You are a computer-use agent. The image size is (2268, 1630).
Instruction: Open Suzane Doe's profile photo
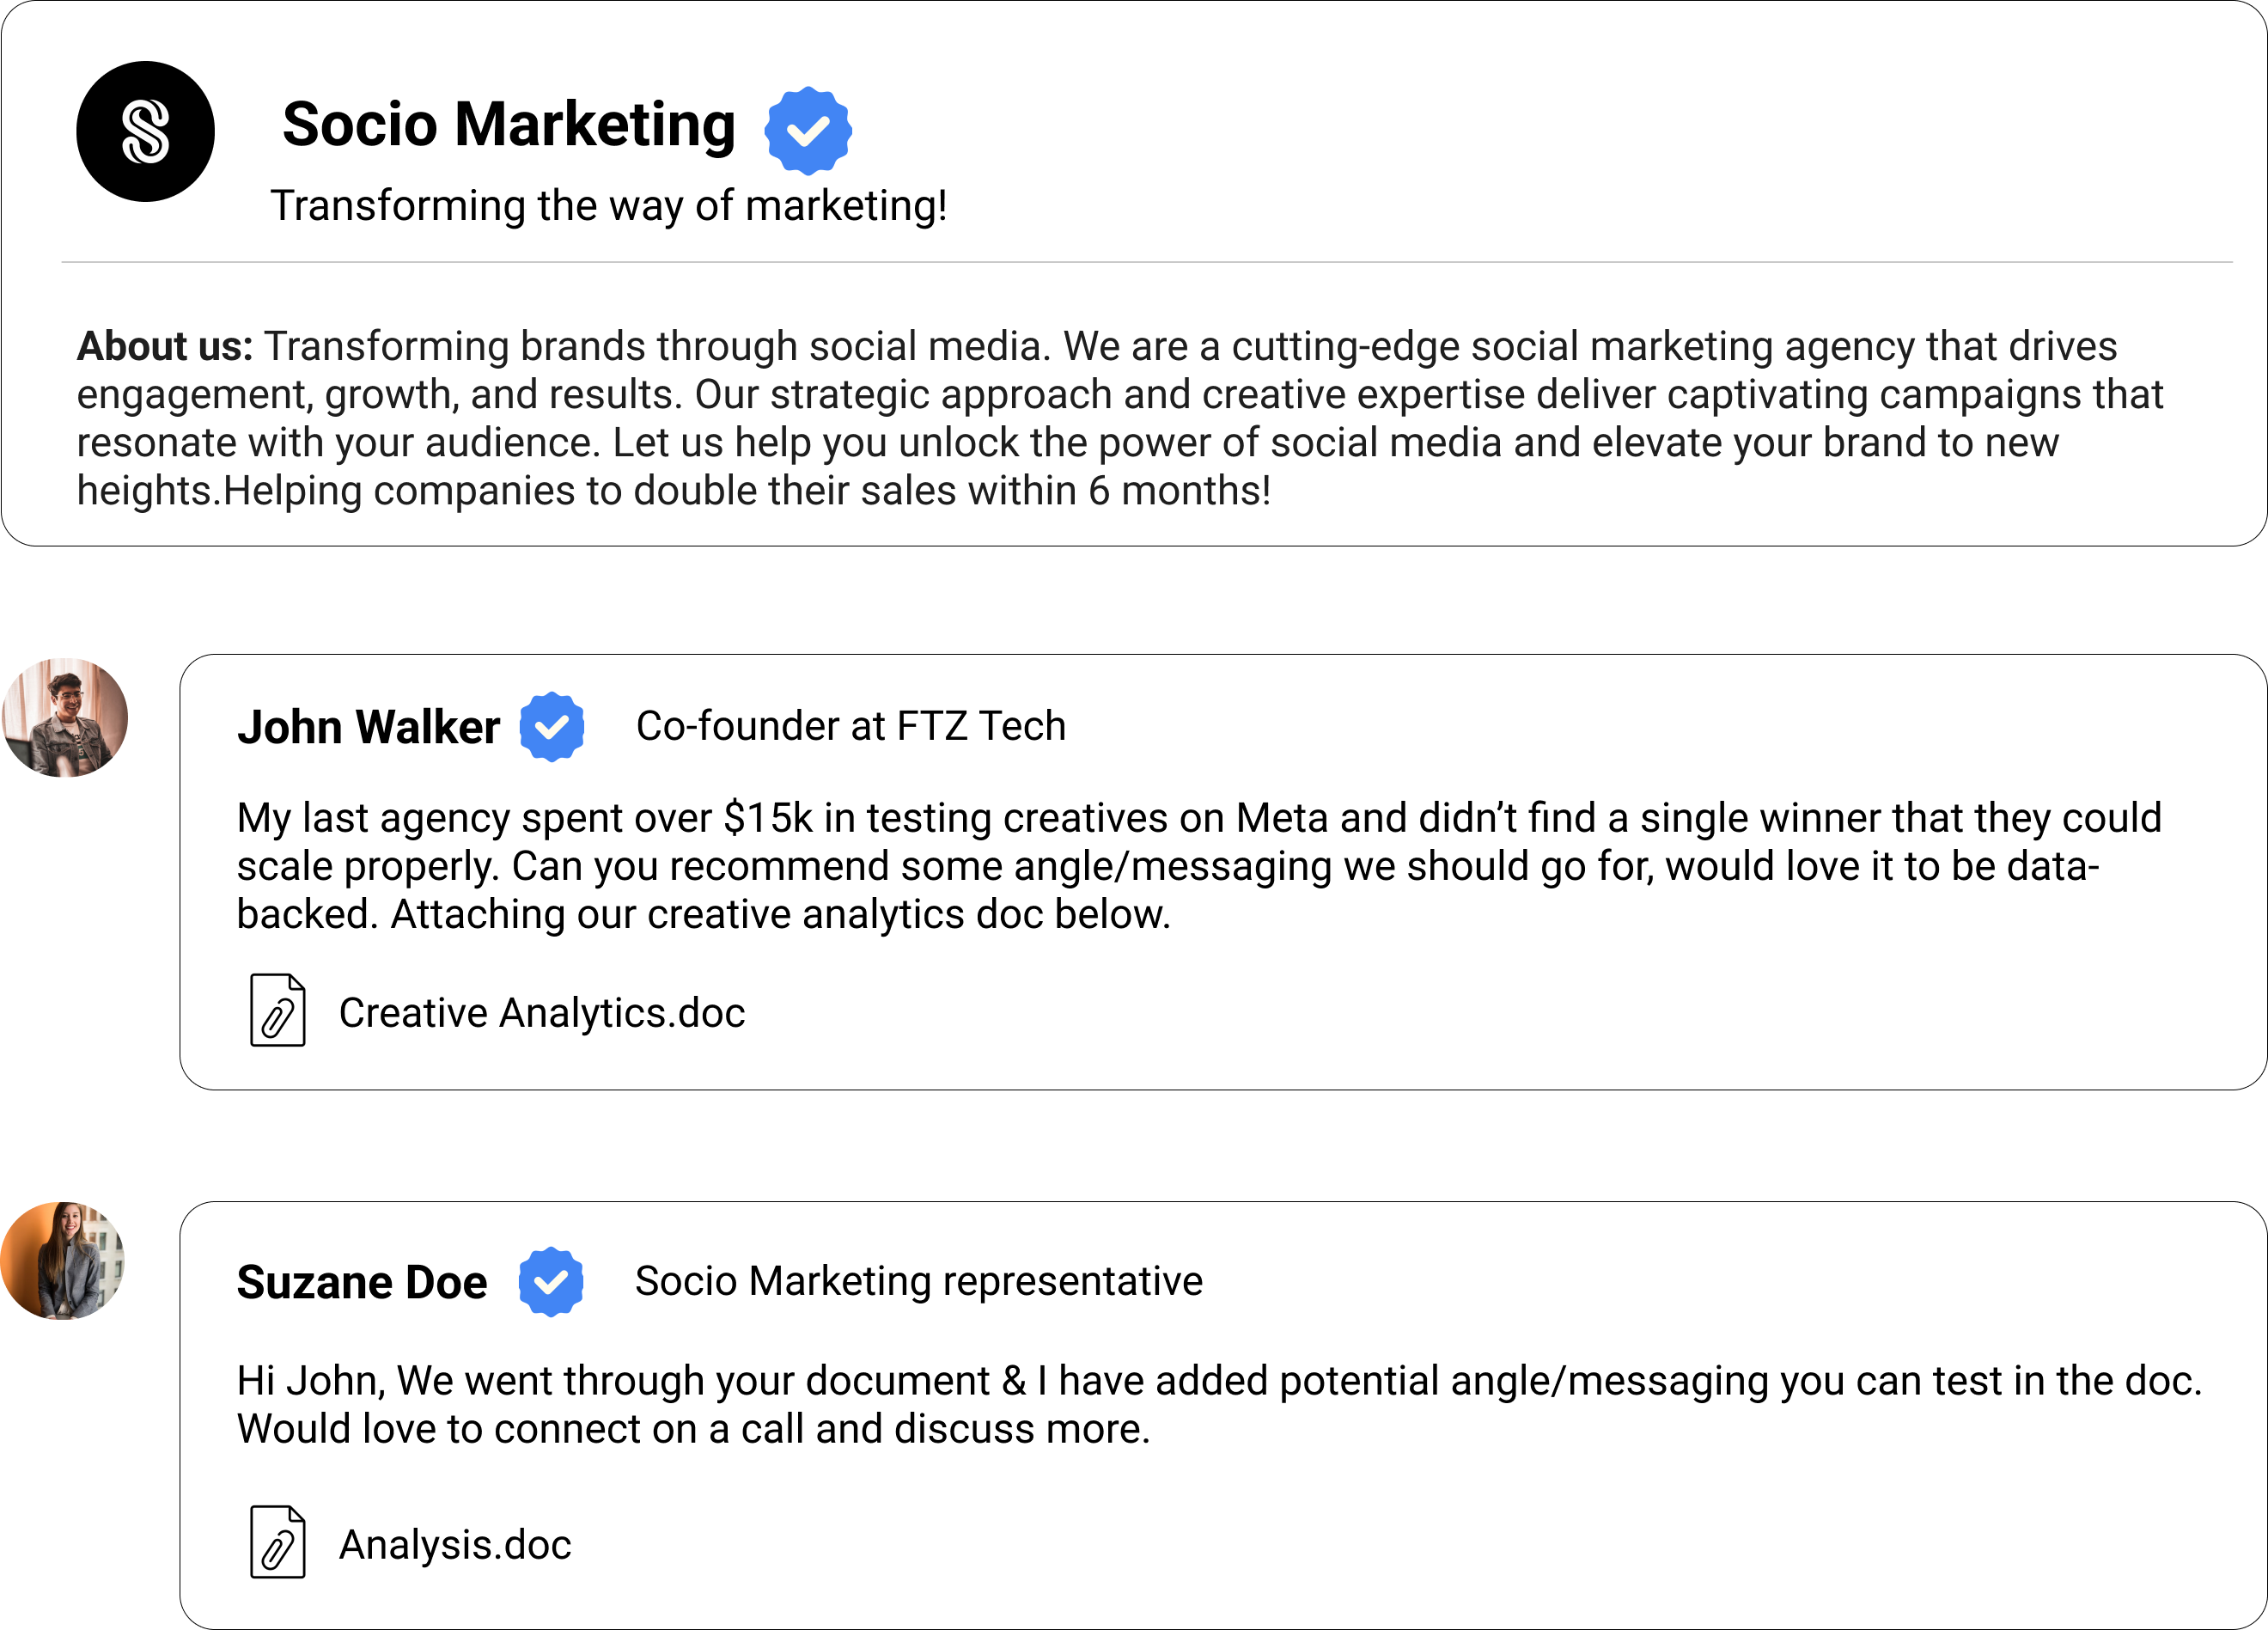click(63, 1261)
